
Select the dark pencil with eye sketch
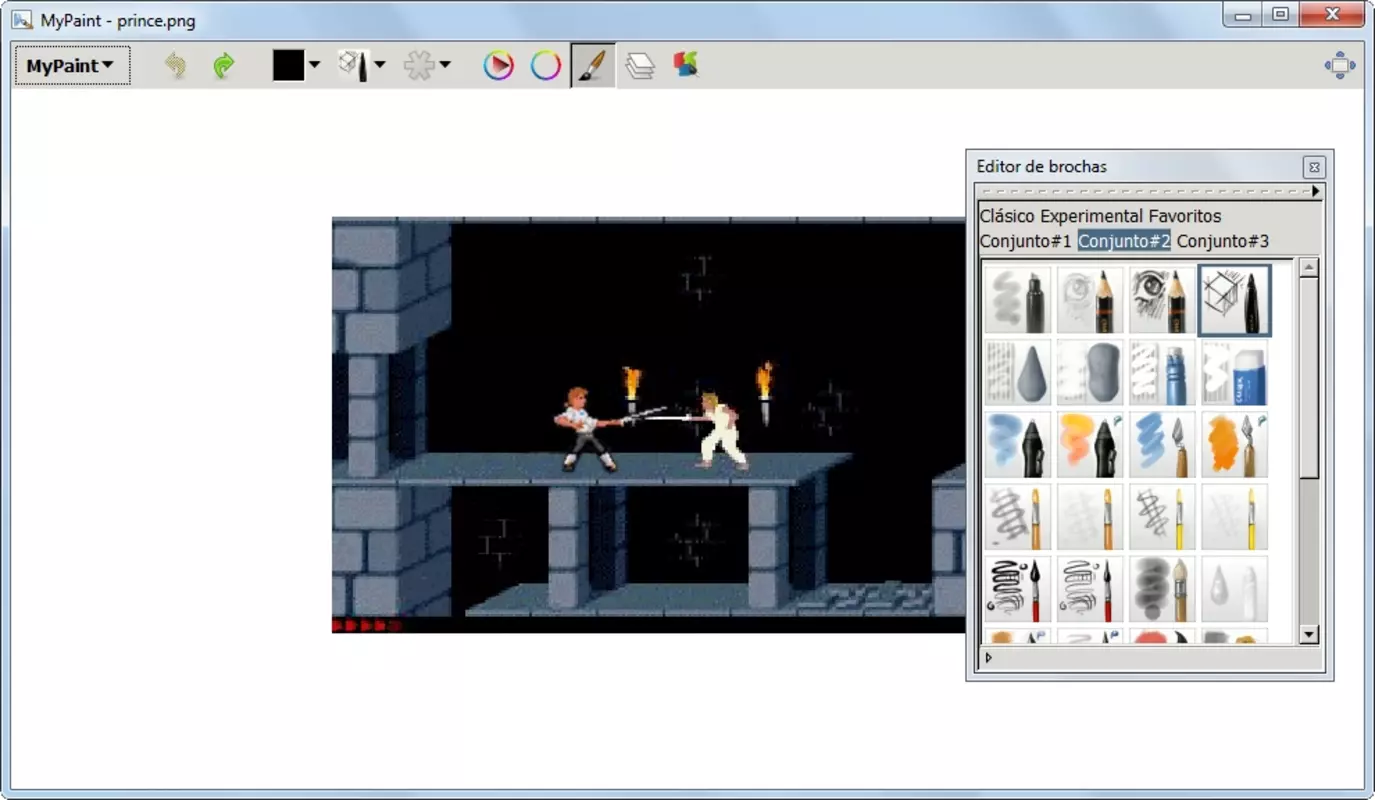[x=1162, y=300]
